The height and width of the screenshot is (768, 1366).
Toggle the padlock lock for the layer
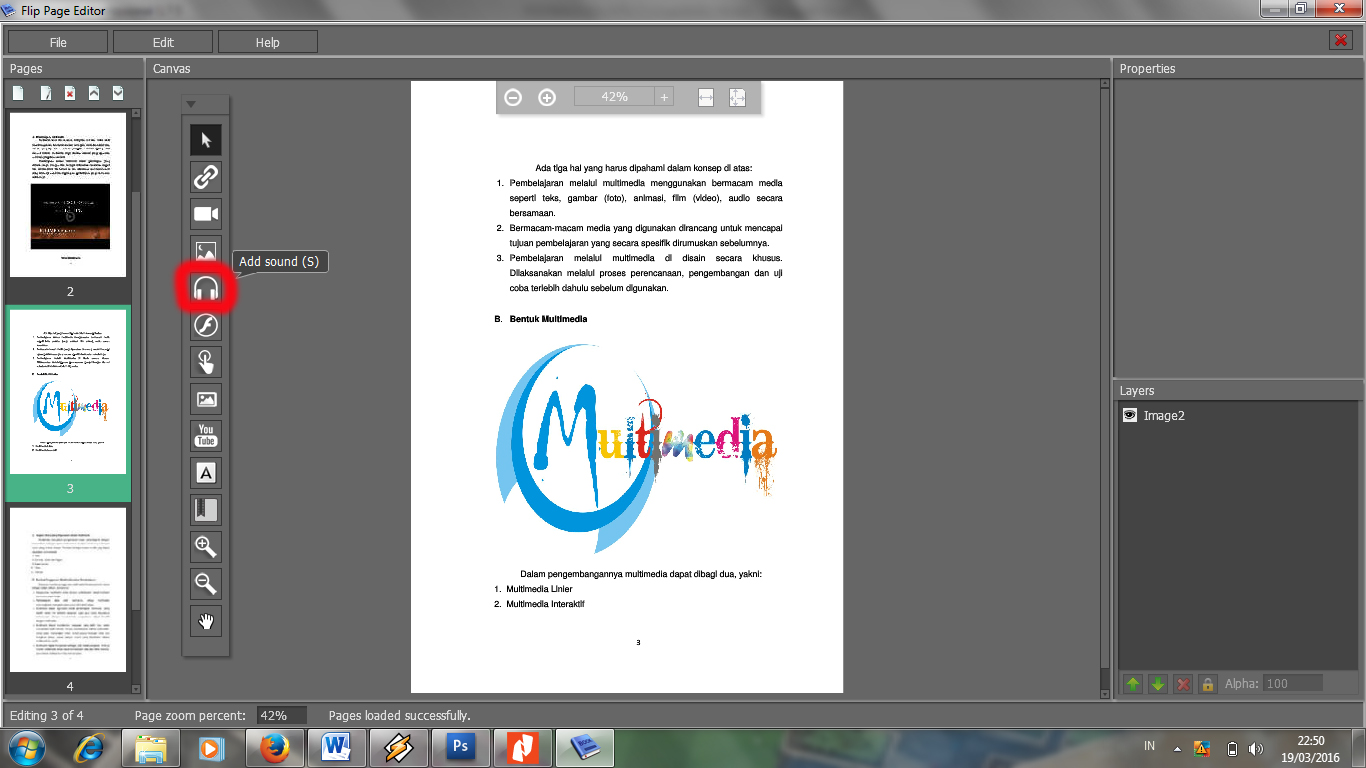(x=1208, y=684)
